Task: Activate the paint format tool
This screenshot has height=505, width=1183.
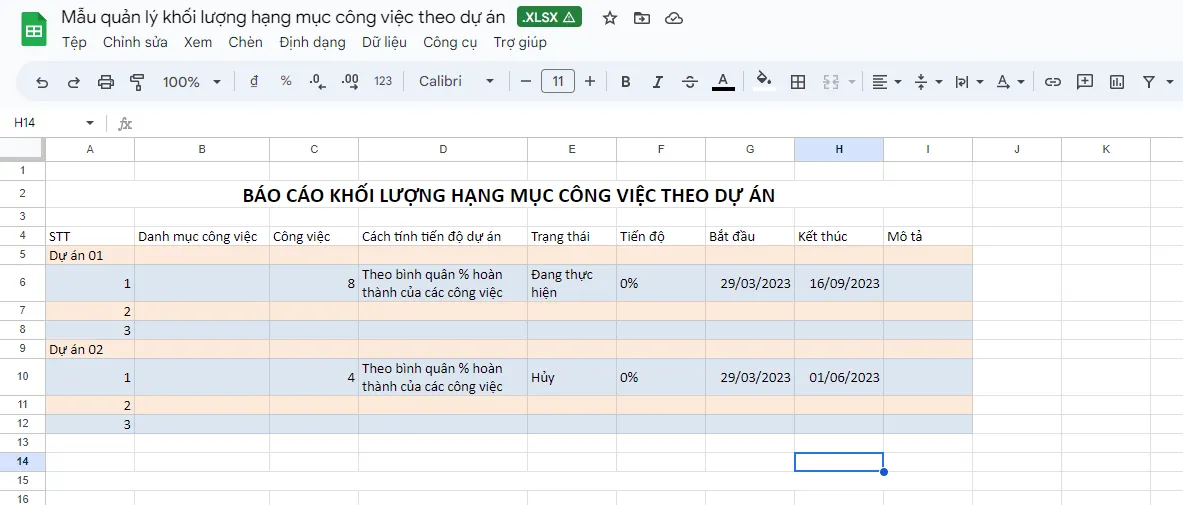Action: coord(137,82)
